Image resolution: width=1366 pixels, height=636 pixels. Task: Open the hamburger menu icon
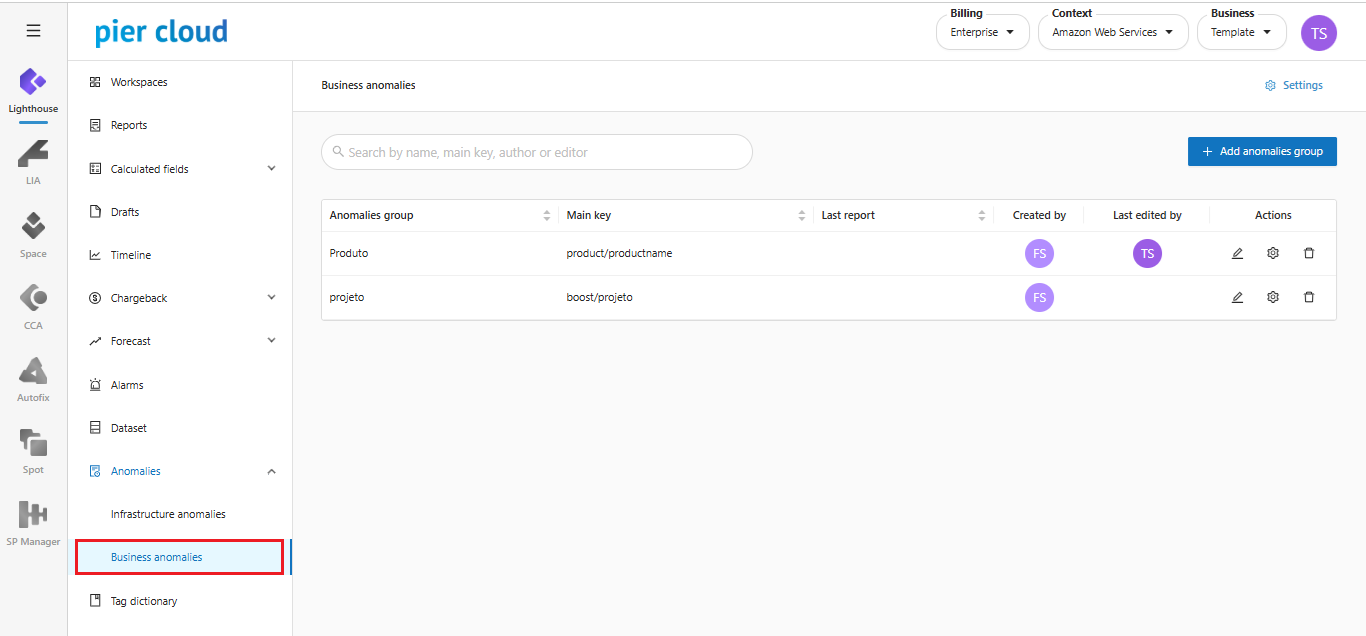tap(33, 31)
